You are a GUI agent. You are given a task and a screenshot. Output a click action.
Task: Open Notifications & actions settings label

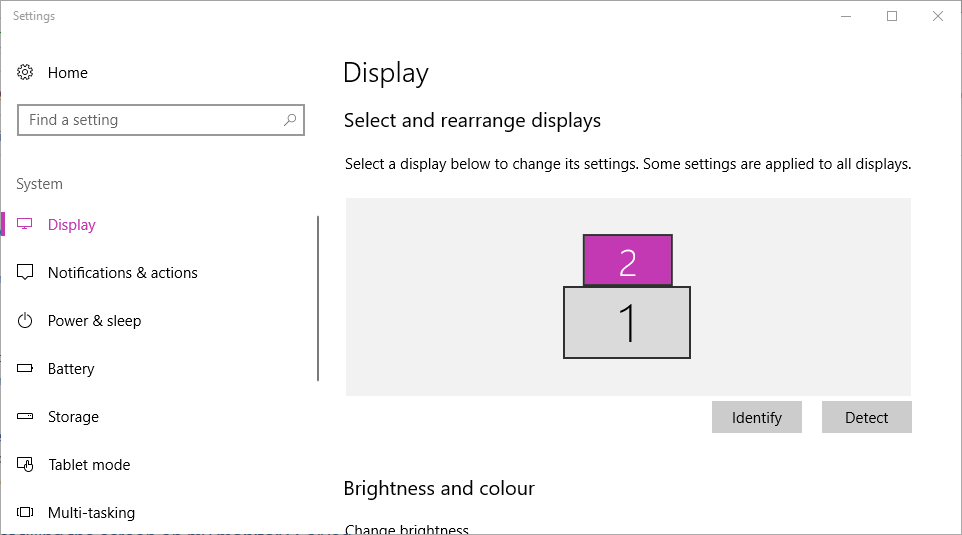pyautogui.click(x=123, y=272)
